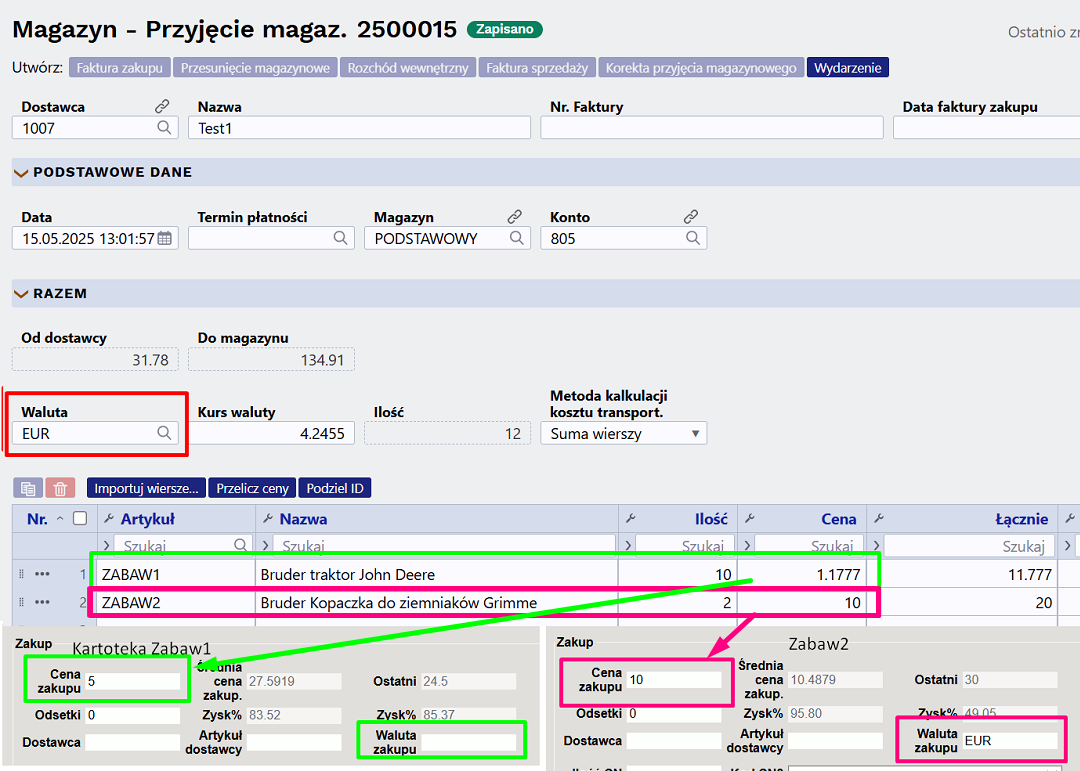1080x771 pixels.
Task: Click Przelicz ceny button
Action: pos(252,488)
